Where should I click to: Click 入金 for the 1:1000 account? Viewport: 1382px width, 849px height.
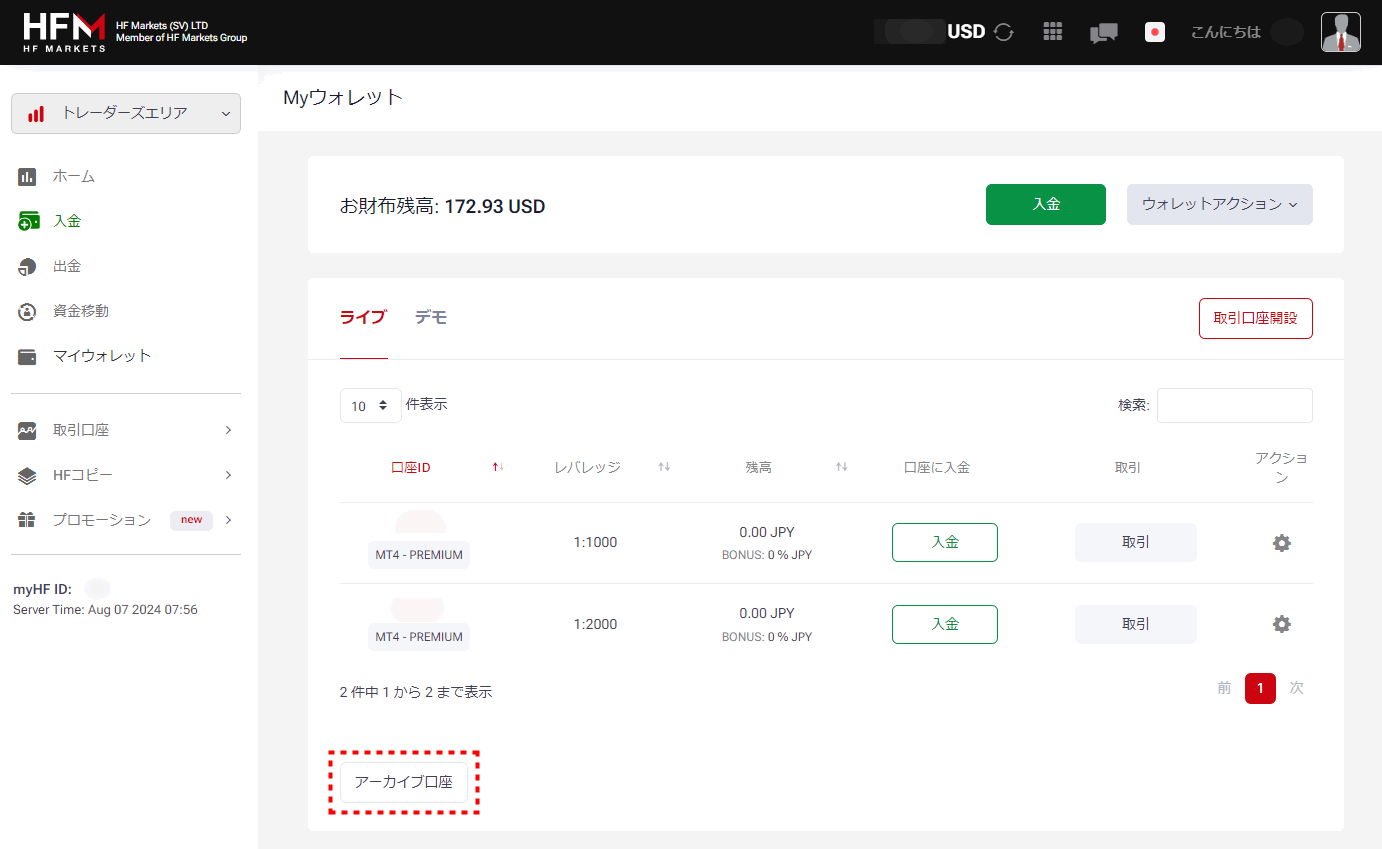pyautogui.click(x=945, y=542)
